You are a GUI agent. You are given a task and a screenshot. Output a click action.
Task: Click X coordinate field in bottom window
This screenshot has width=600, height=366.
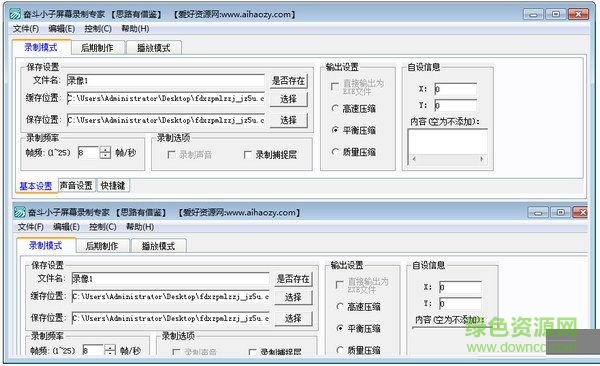click(460, 287)
